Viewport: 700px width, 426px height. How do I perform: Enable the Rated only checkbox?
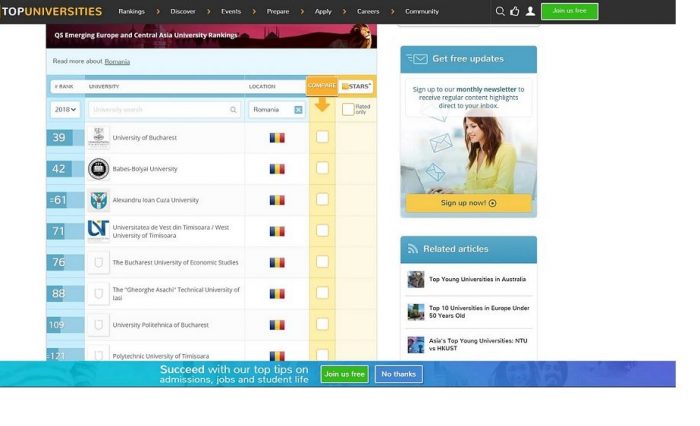pos(348,109)
